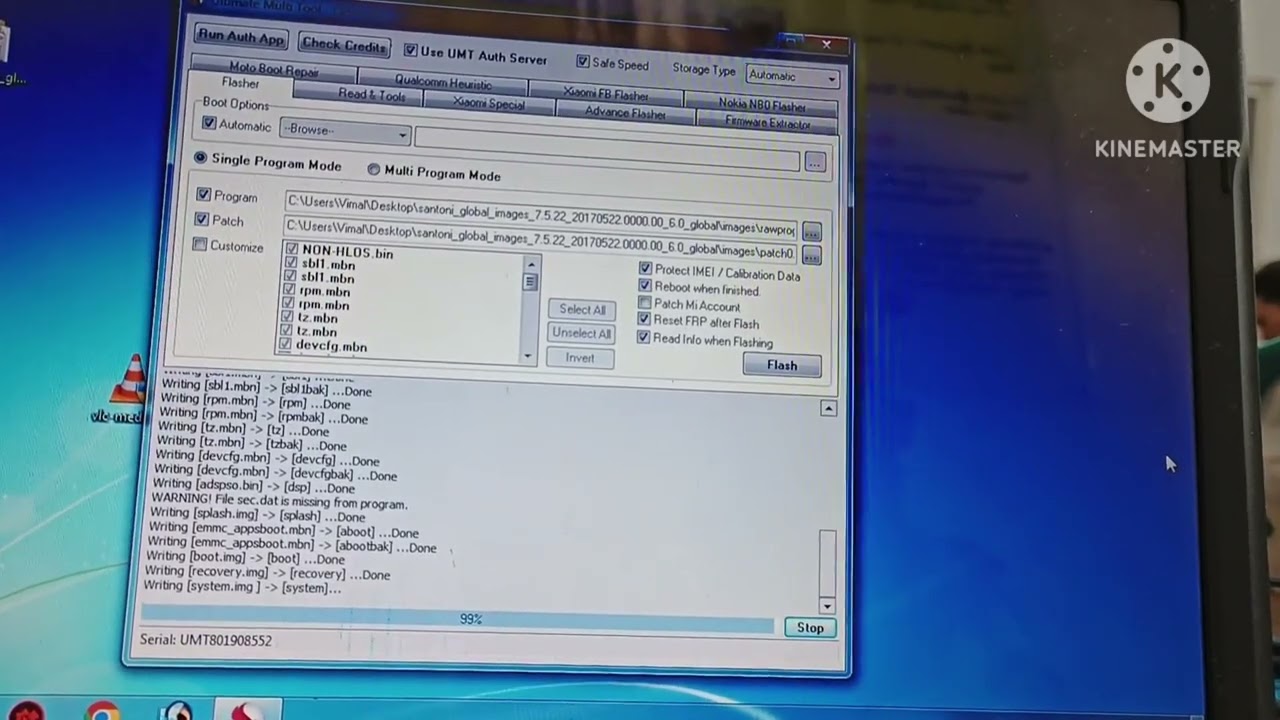Screen dimensions: 1280x720
Task: Open the Qualcomm Heuristic tab
Action: [x=443, y=82]
